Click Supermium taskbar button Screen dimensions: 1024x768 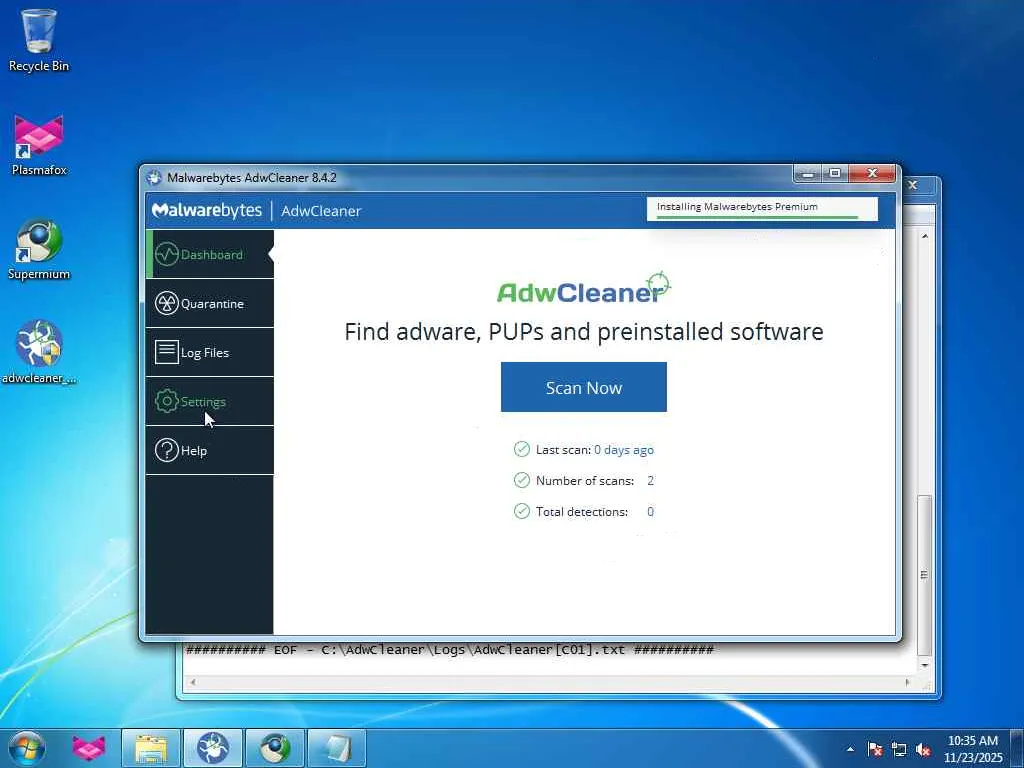point(275,748)
